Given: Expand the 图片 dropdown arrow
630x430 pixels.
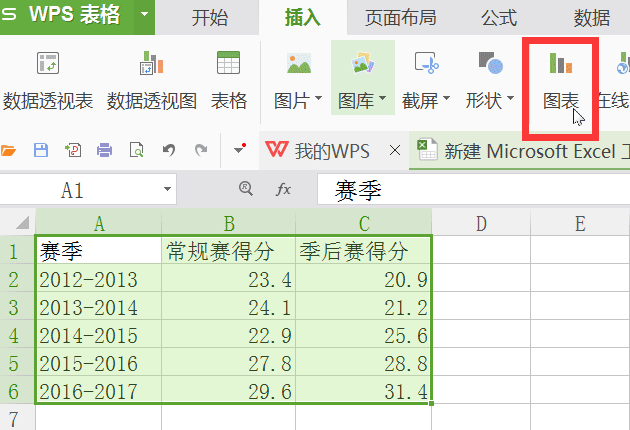Looking at the screenshot, I should pyautogui.click(x=318, y=98).
